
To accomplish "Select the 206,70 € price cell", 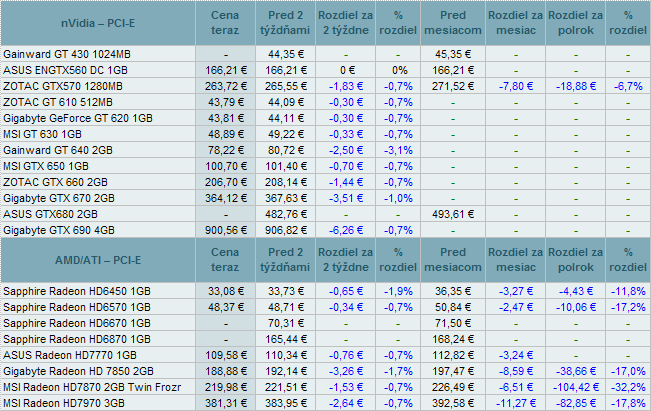I will coord(225,182).
